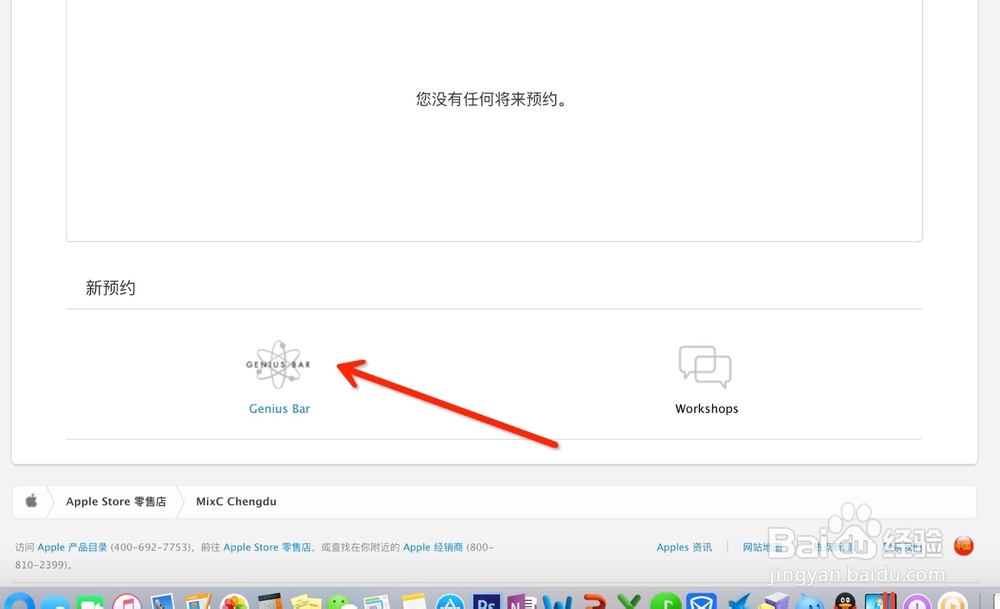Open iTunes in the Dock
This screenshot has height=609, width=1000.
tap(126, 602)
